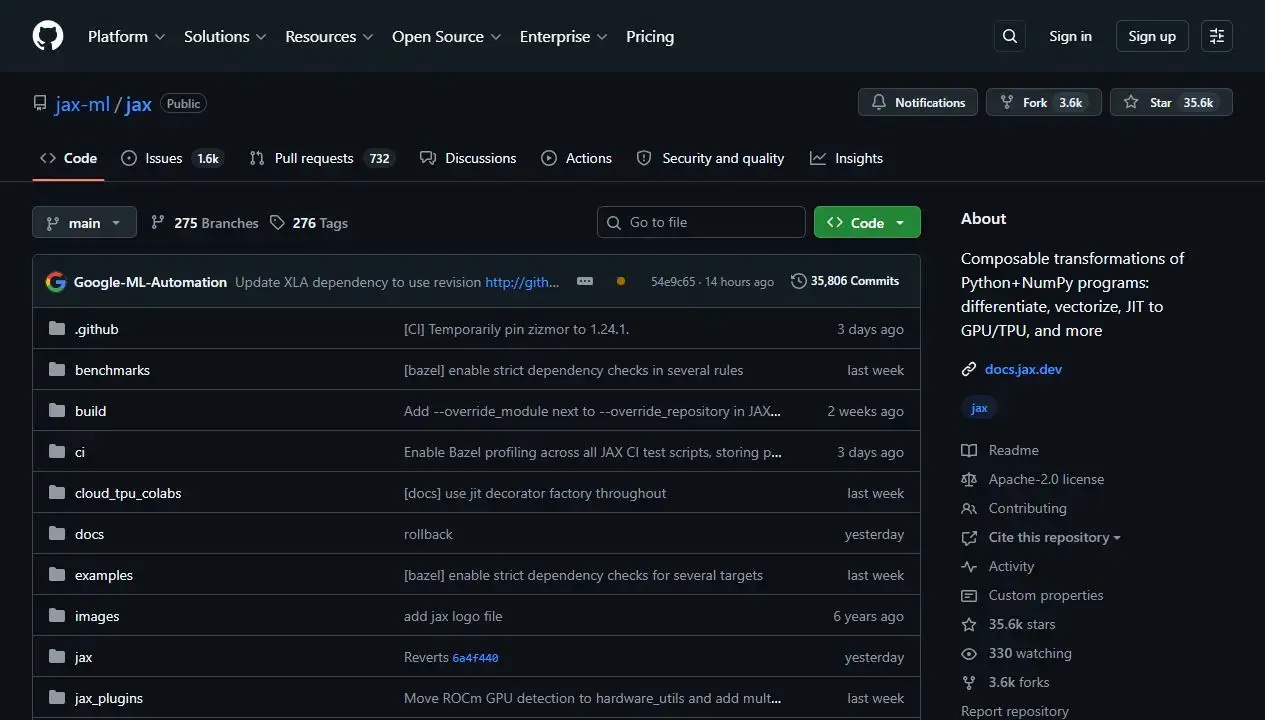
Task: Switch to the Discussions tab
Action: tap(468, 158)
